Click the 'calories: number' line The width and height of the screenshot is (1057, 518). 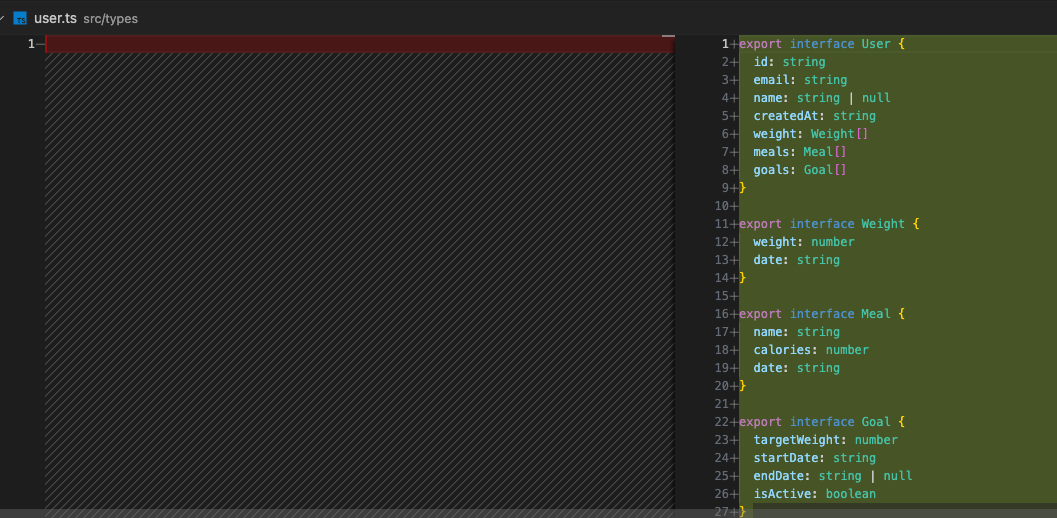click(811, 349)
